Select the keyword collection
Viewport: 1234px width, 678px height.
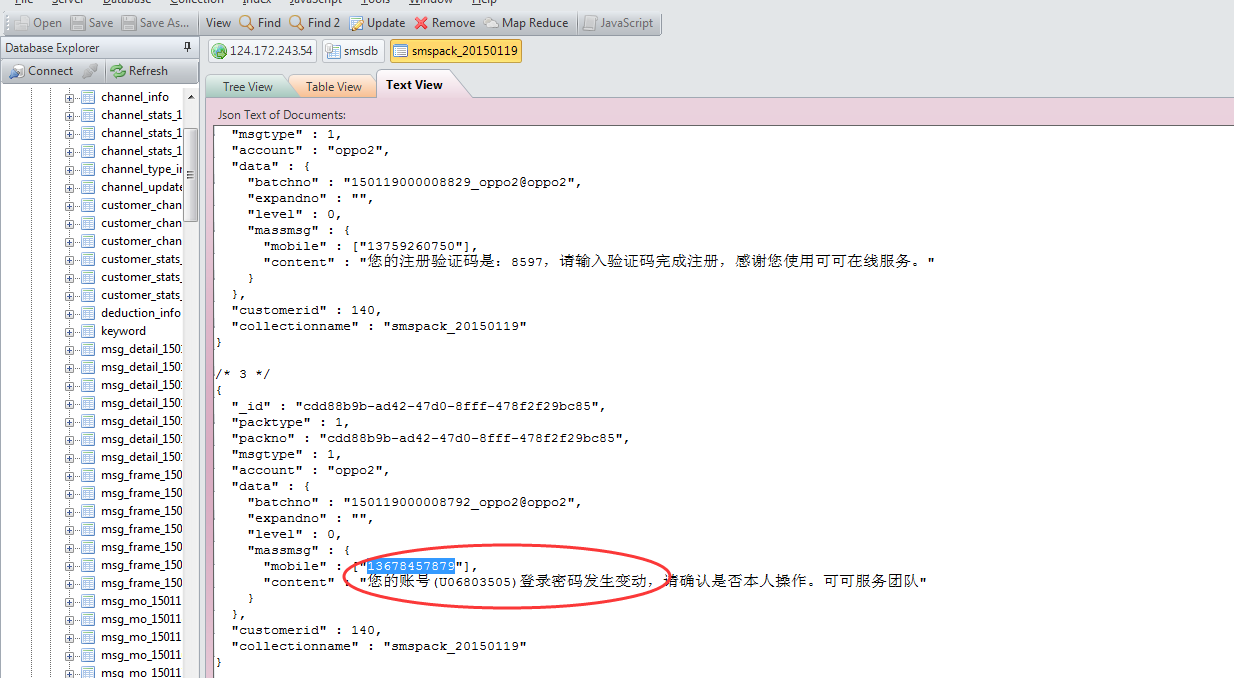pyautogui.click(x=123, y=331)
